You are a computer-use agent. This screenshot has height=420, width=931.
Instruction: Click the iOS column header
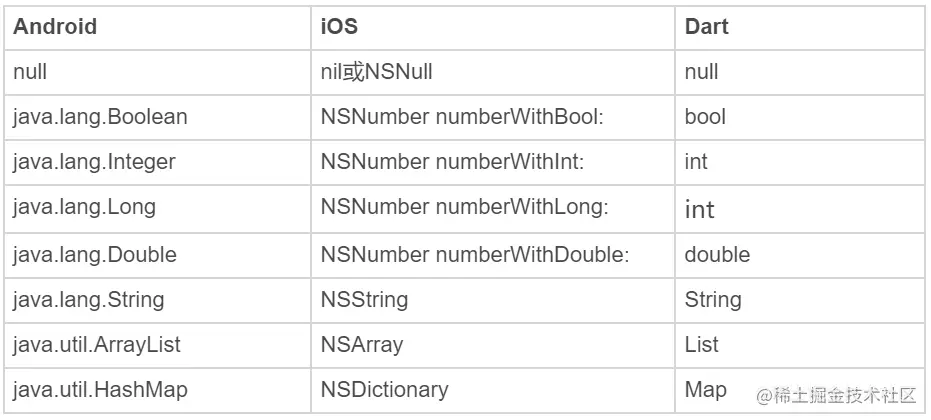[339, 27]
